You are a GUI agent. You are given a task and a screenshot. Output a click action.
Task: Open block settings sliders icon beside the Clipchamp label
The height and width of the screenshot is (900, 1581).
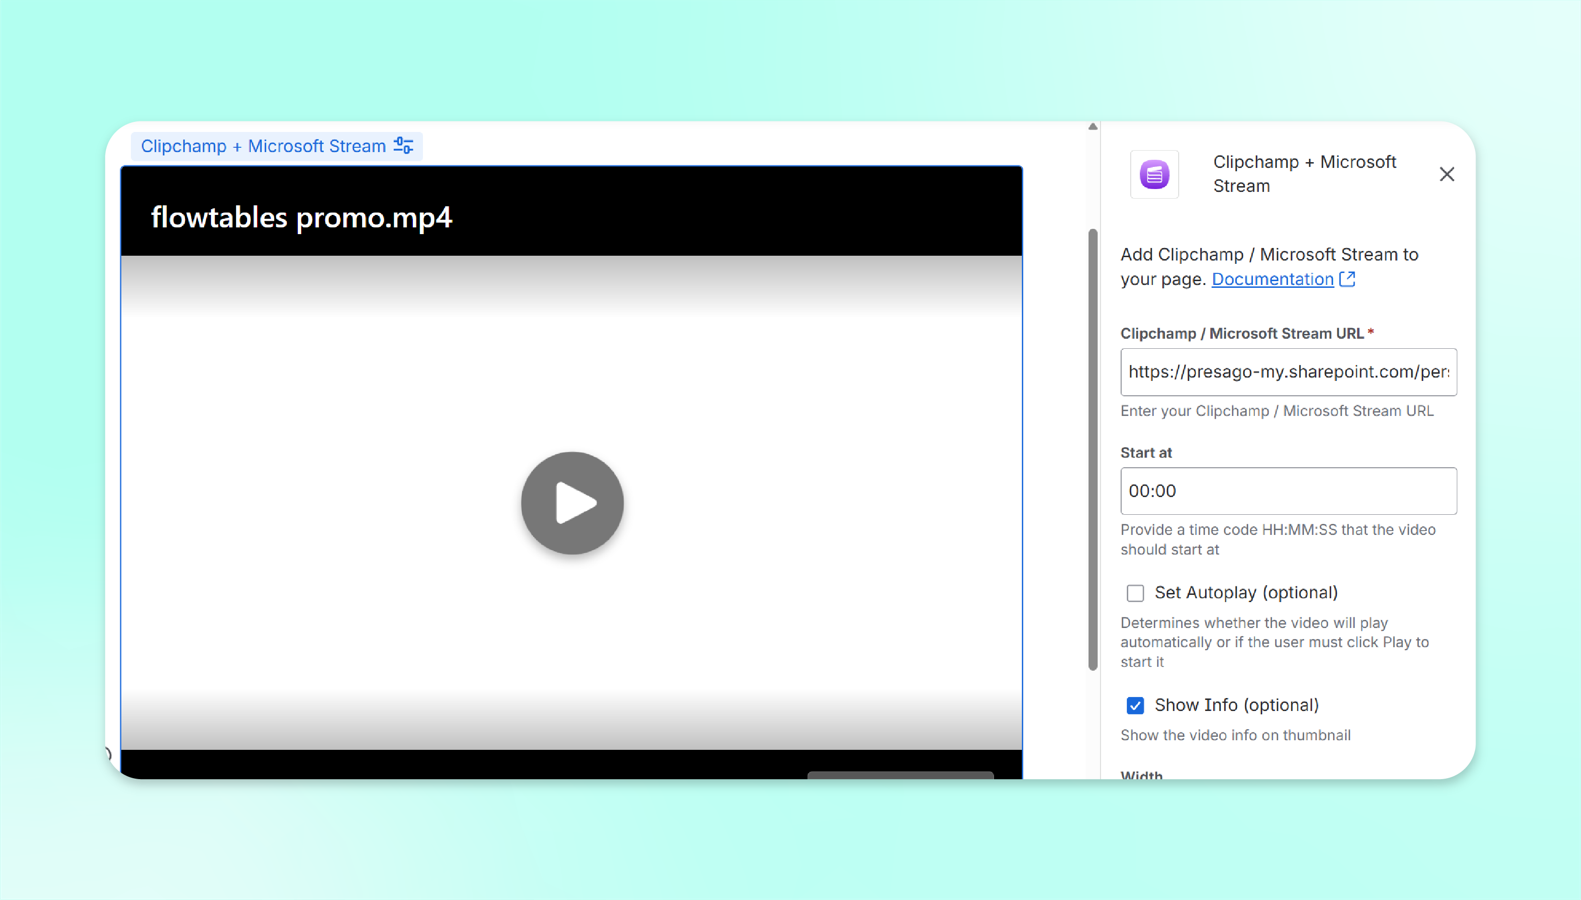(x=404, y=146)
